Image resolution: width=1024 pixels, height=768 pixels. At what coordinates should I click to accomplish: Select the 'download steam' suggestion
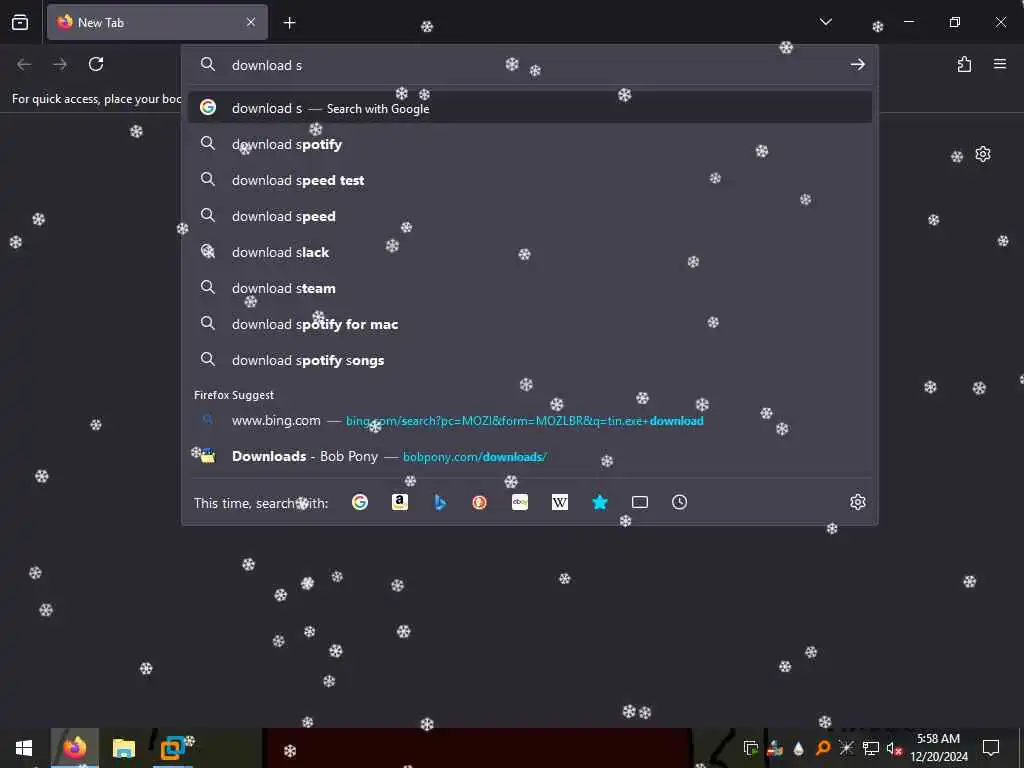[x=530, y=288]
